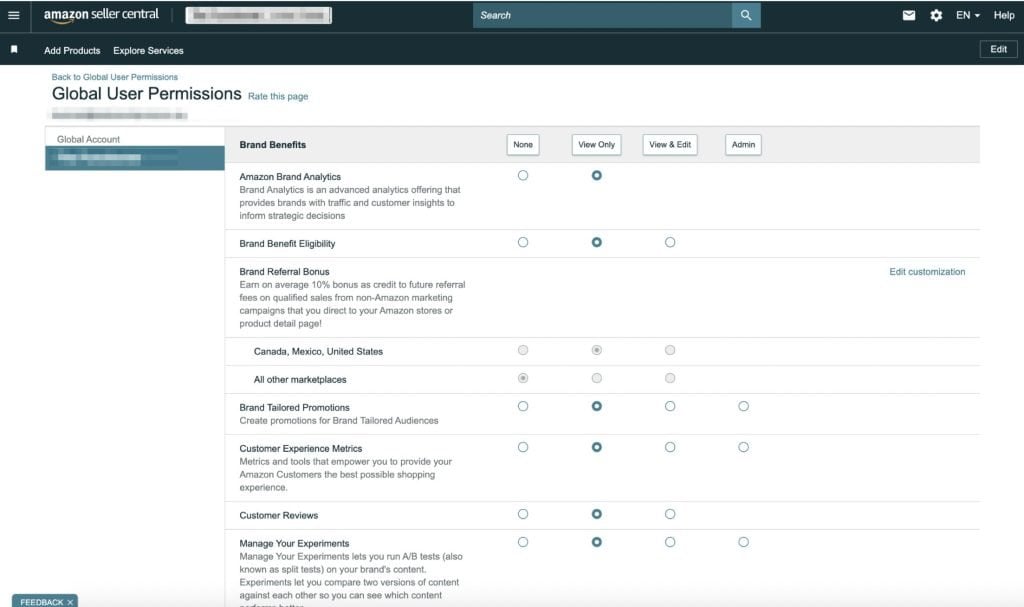Click the Edit button in toolbar
The height and width of the screenshot is (607, 1024).
click(999, 49)
